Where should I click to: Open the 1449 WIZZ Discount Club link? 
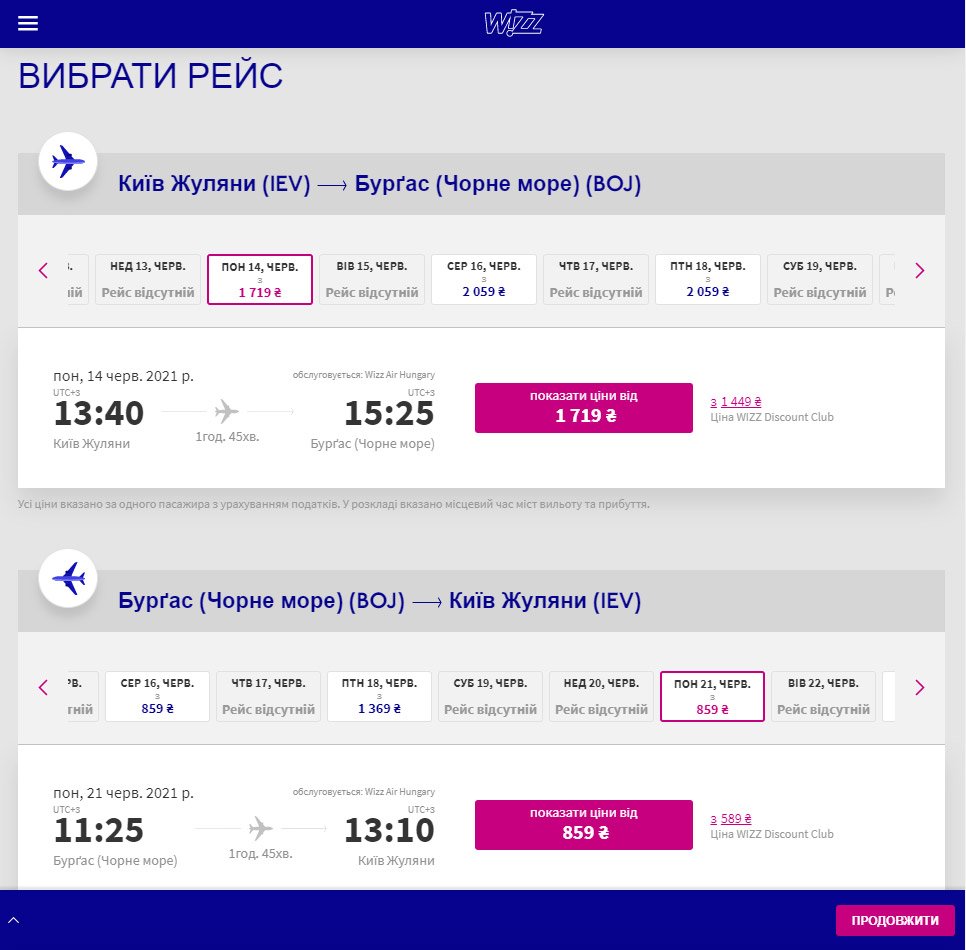pos(738,400)
